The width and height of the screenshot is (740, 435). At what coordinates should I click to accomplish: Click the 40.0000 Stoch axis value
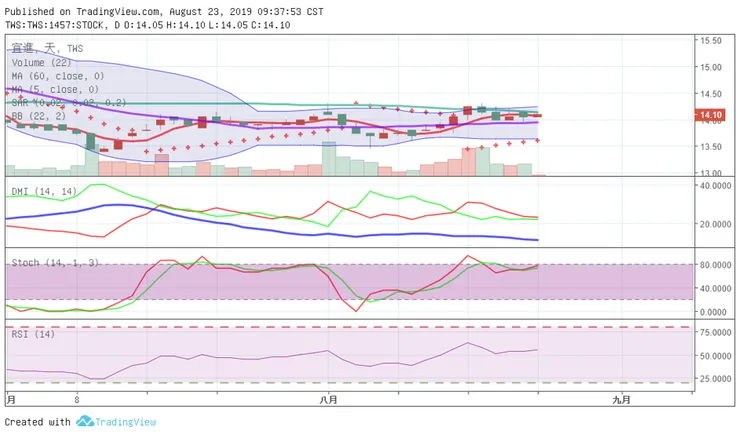click(x=715, y=288)
